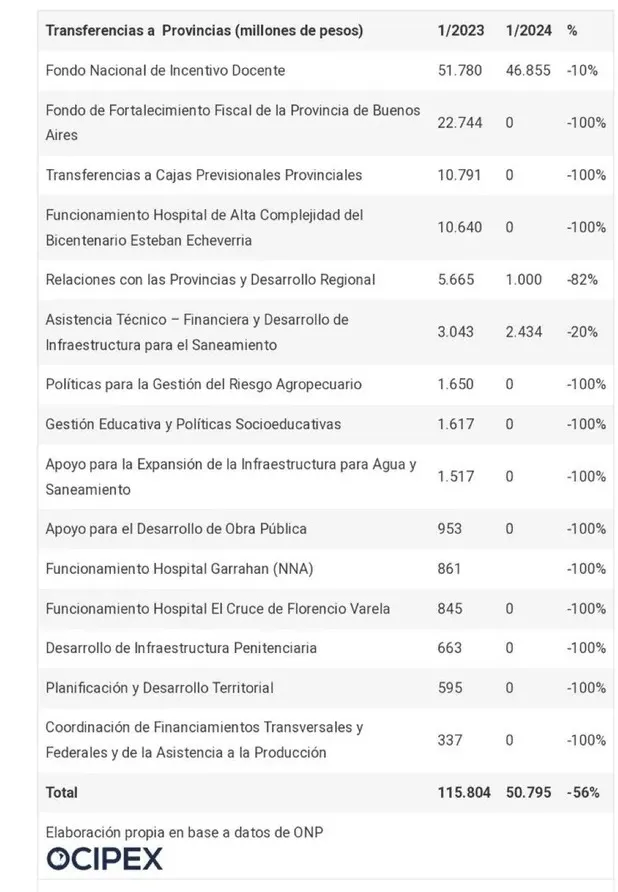Select the Funcionamiento Hospital Garrahan (NNA) row

[179, 568]
